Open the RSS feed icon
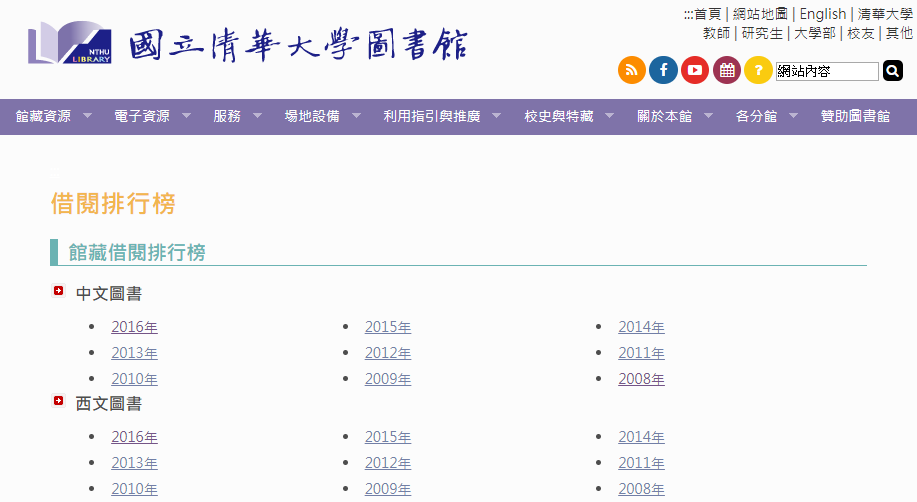This screenshot has height=502, width=917. coord(632,70)
